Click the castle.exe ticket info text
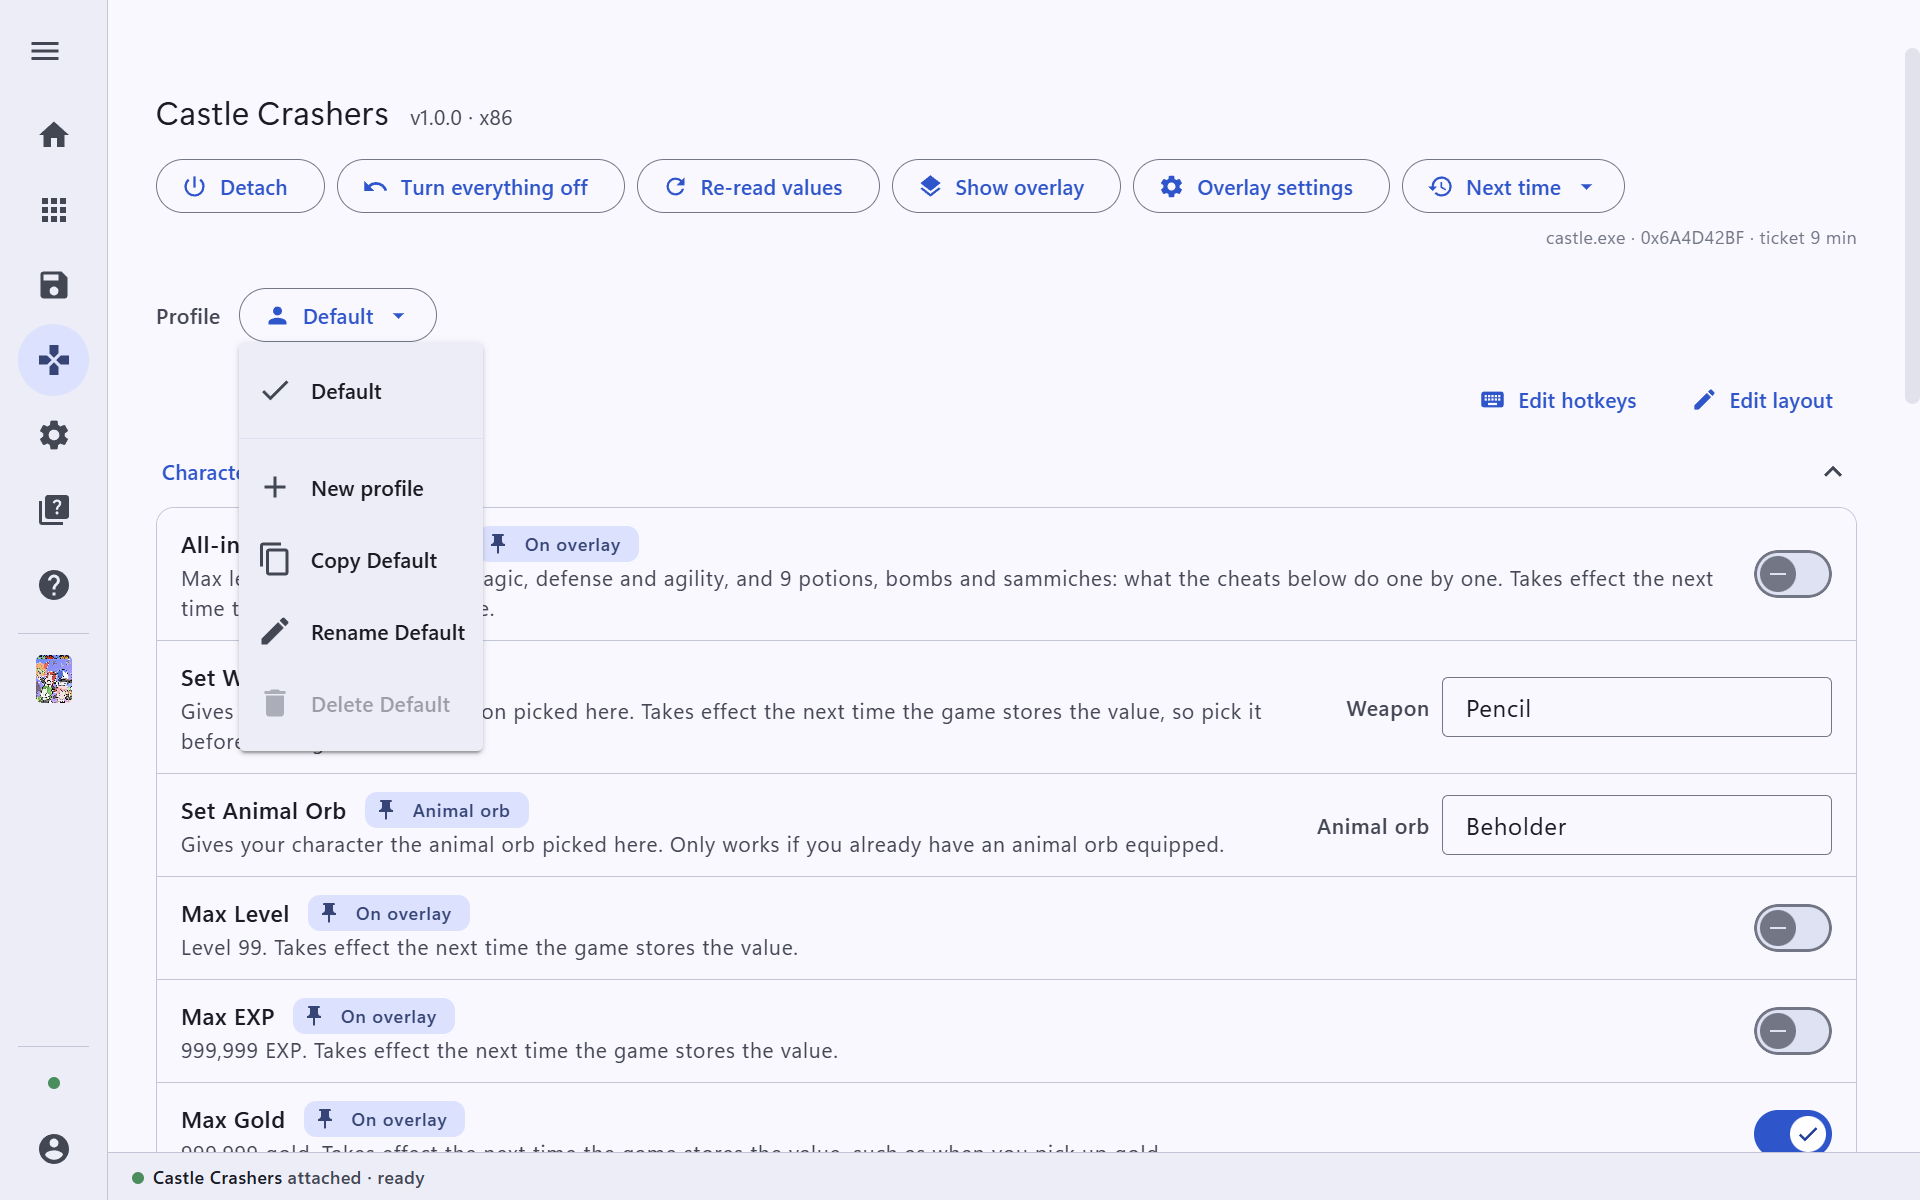Screen dimensions: 1920x1200 [x=1700, y=238]
